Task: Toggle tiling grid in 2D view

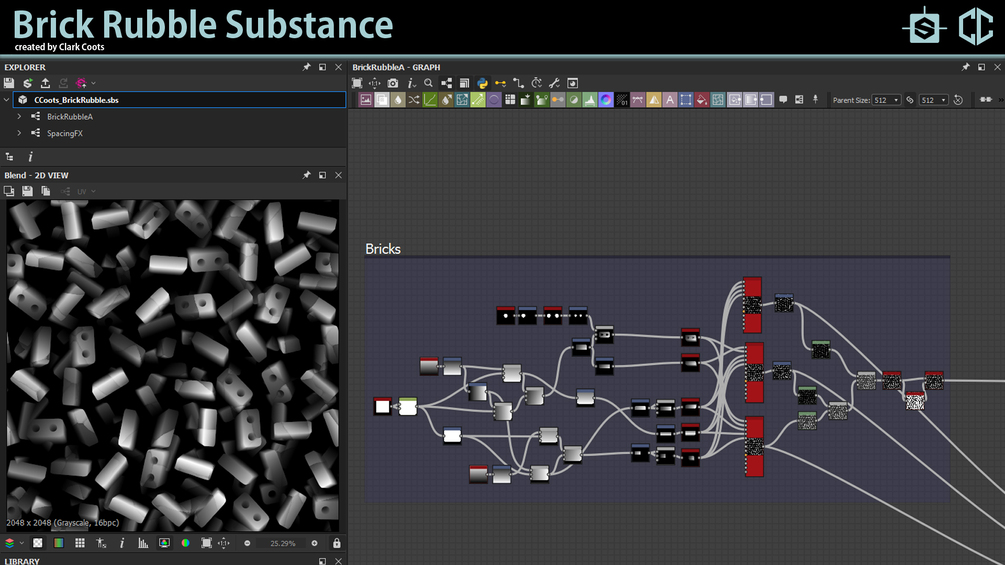Action: tap(79, 543)
